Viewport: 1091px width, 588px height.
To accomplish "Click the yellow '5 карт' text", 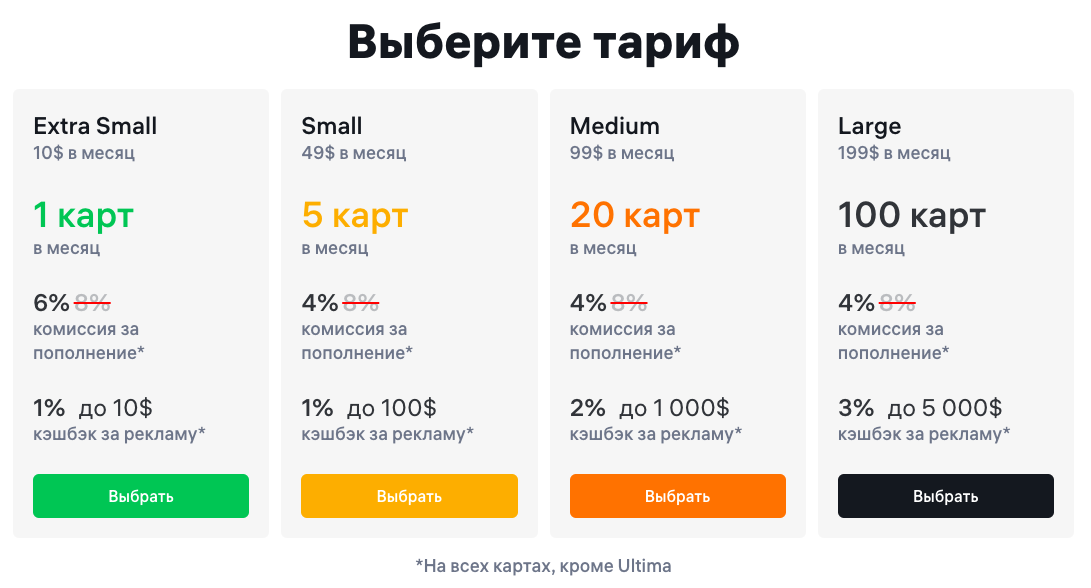I will pyautogui.click(x=354, y=215).
